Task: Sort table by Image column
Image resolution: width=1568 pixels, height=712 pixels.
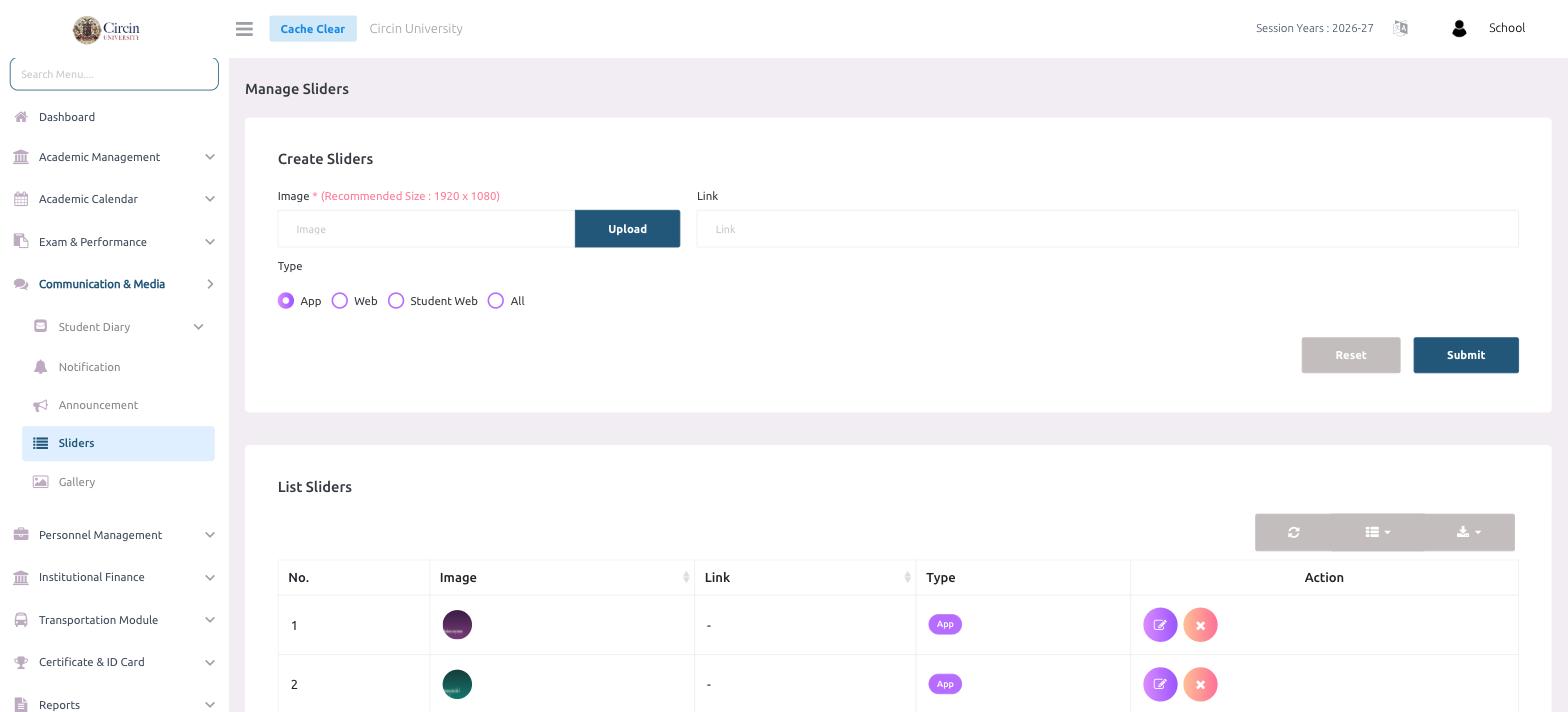Action: tap(562, 578)
